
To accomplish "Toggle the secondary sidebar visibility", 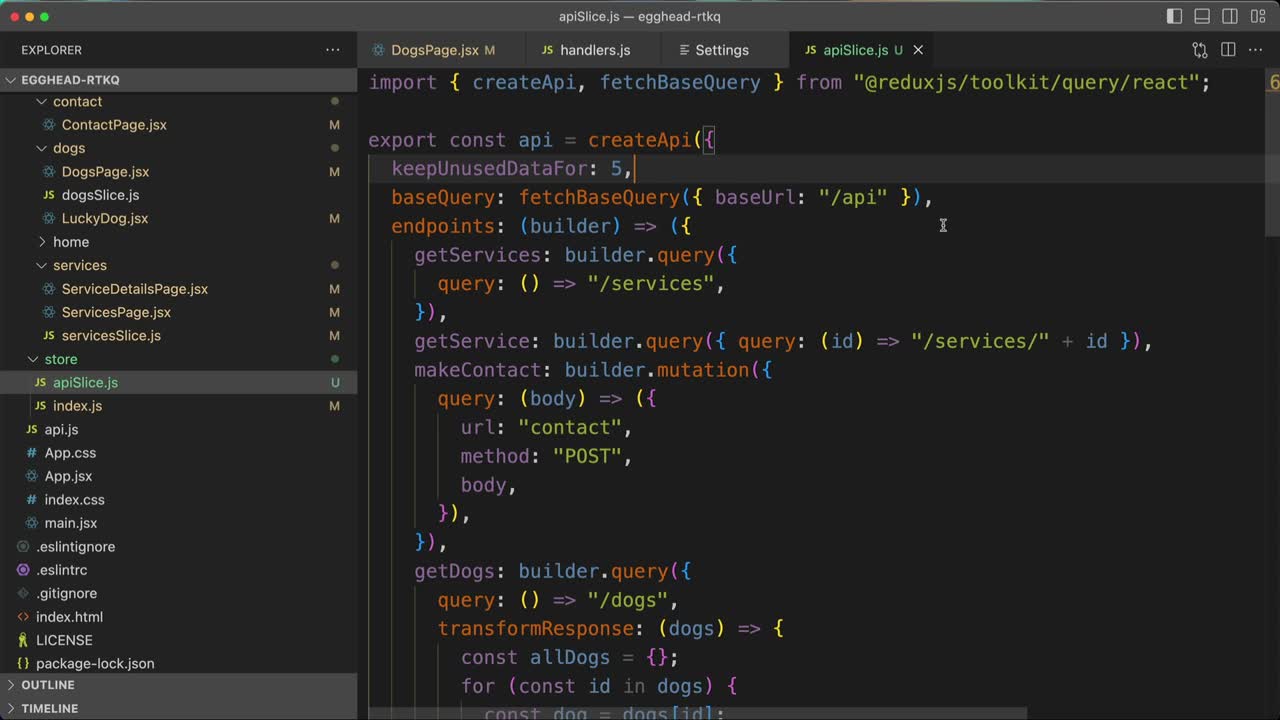I will click(x=1230, y=16).
